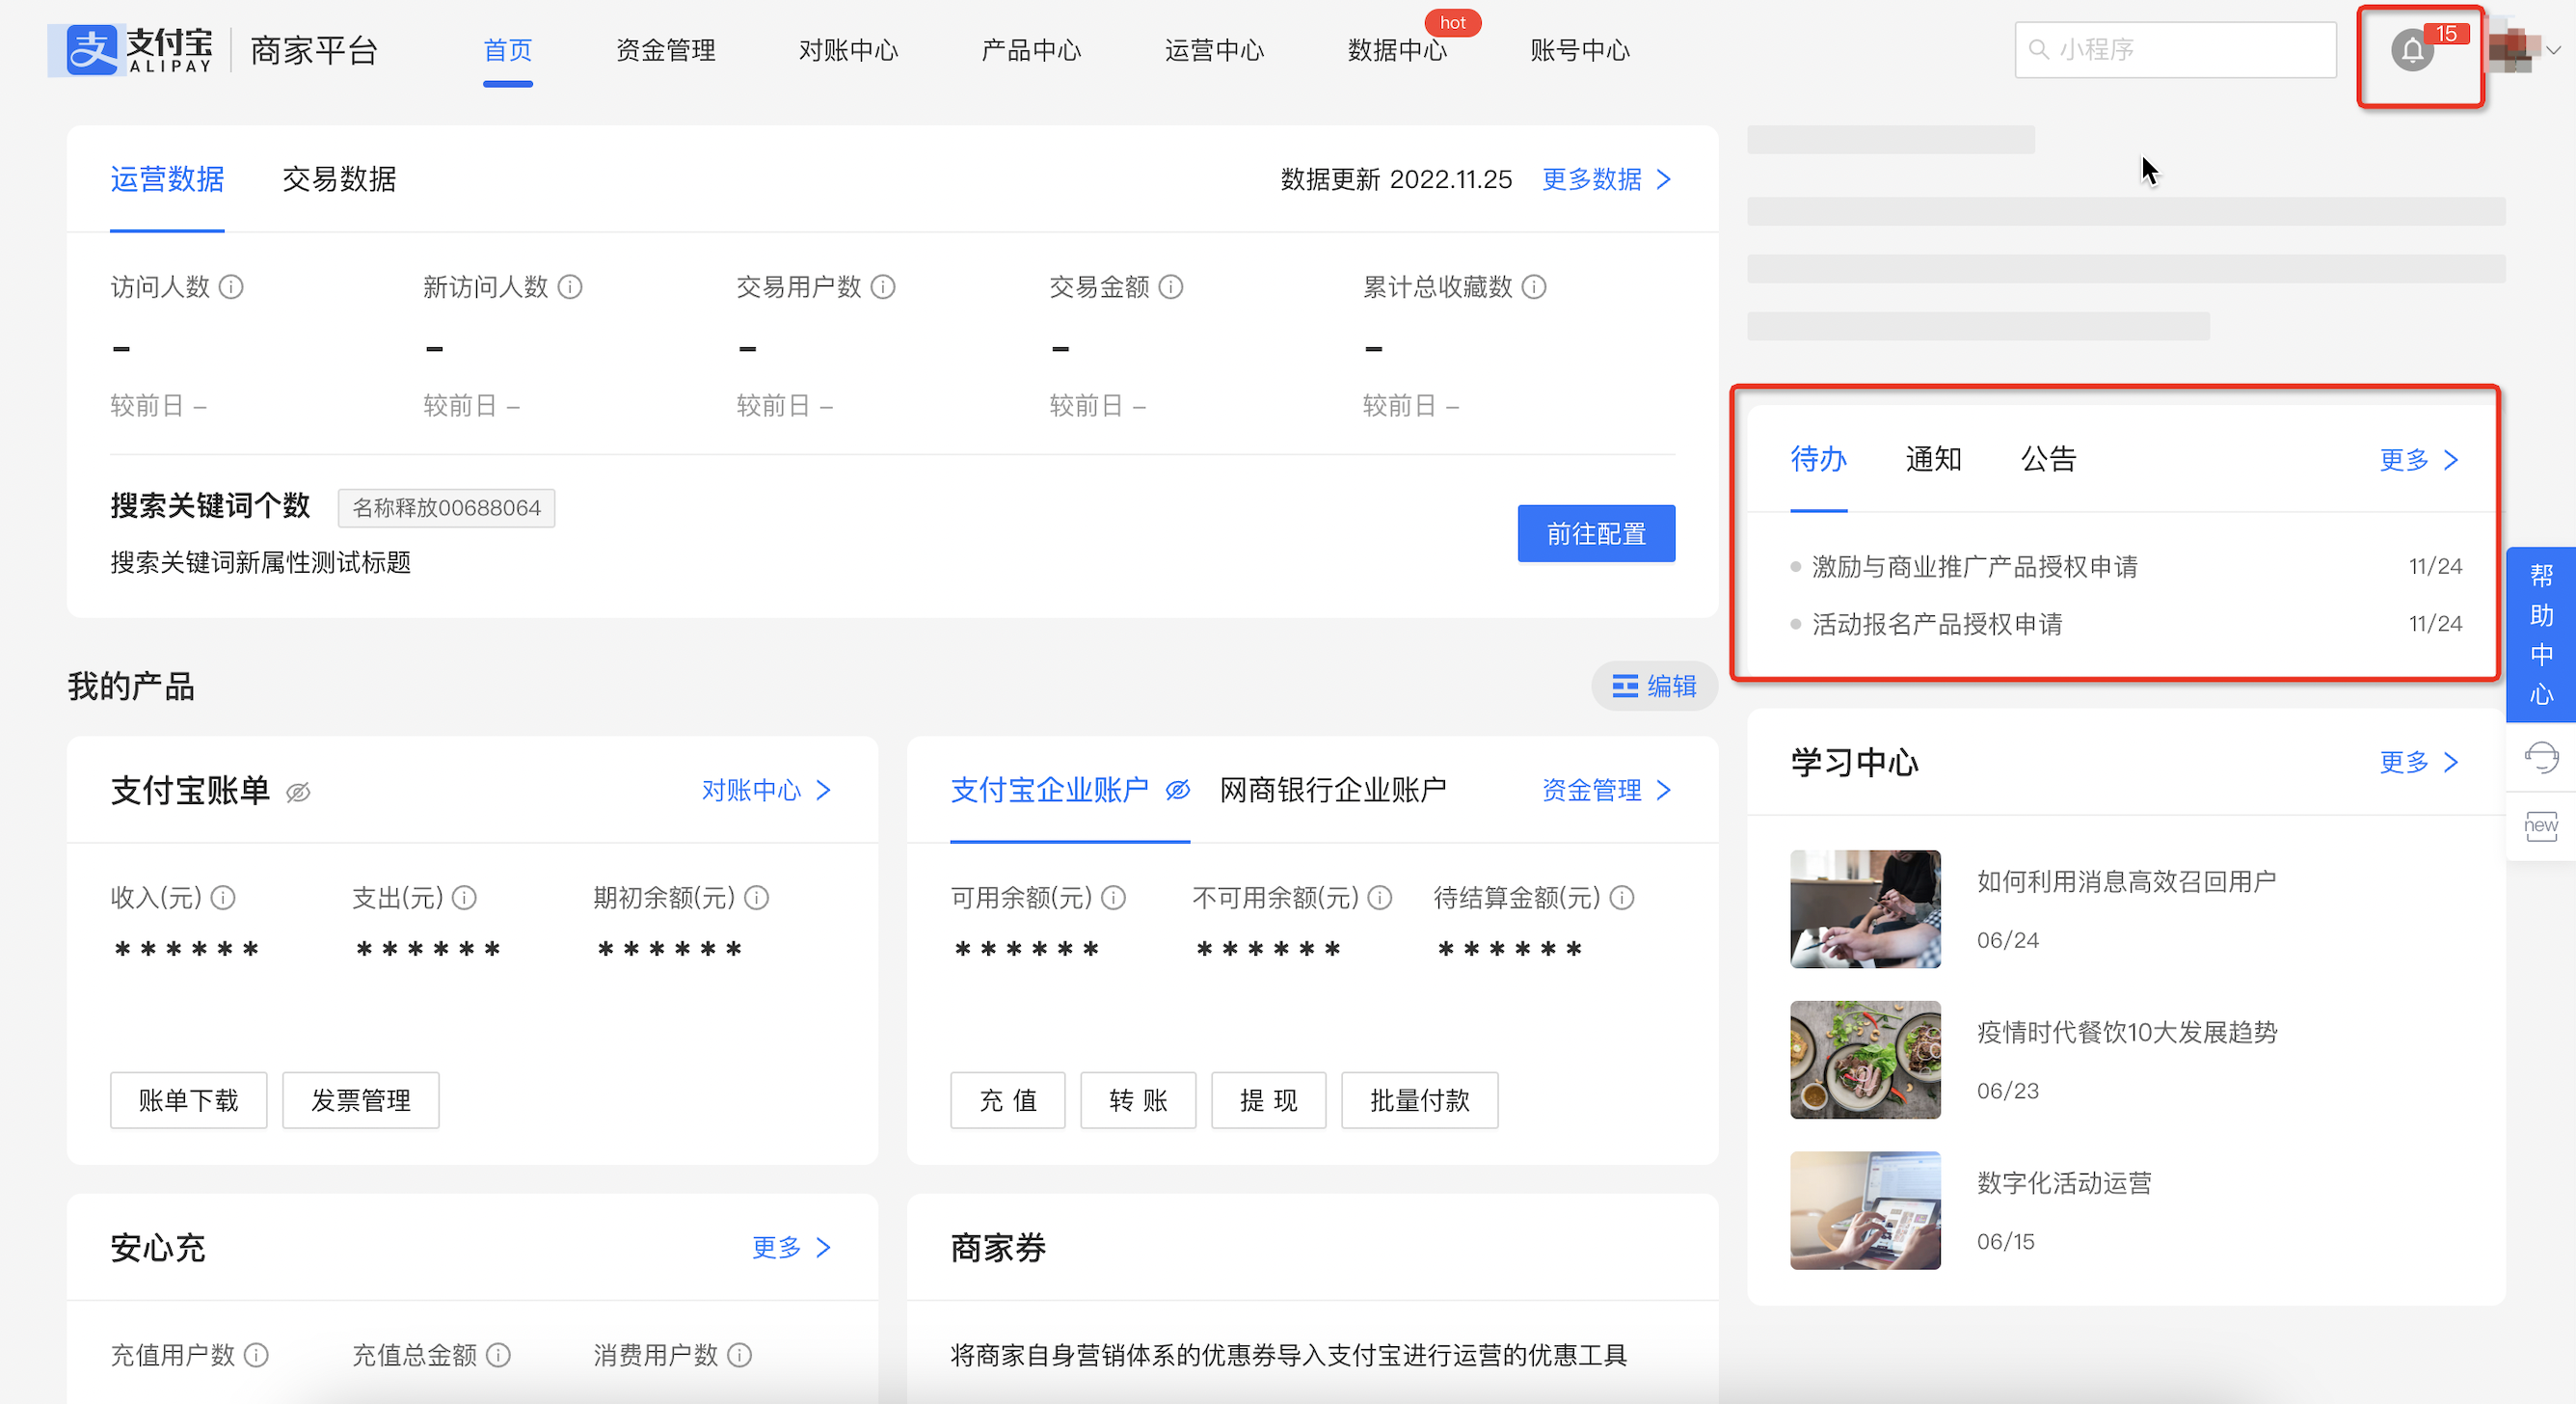Open todo 活动报名产品授权申请
The height and width of the screenshot is (1404, 2576).
pyautogui.click(x=1937, y=624)
